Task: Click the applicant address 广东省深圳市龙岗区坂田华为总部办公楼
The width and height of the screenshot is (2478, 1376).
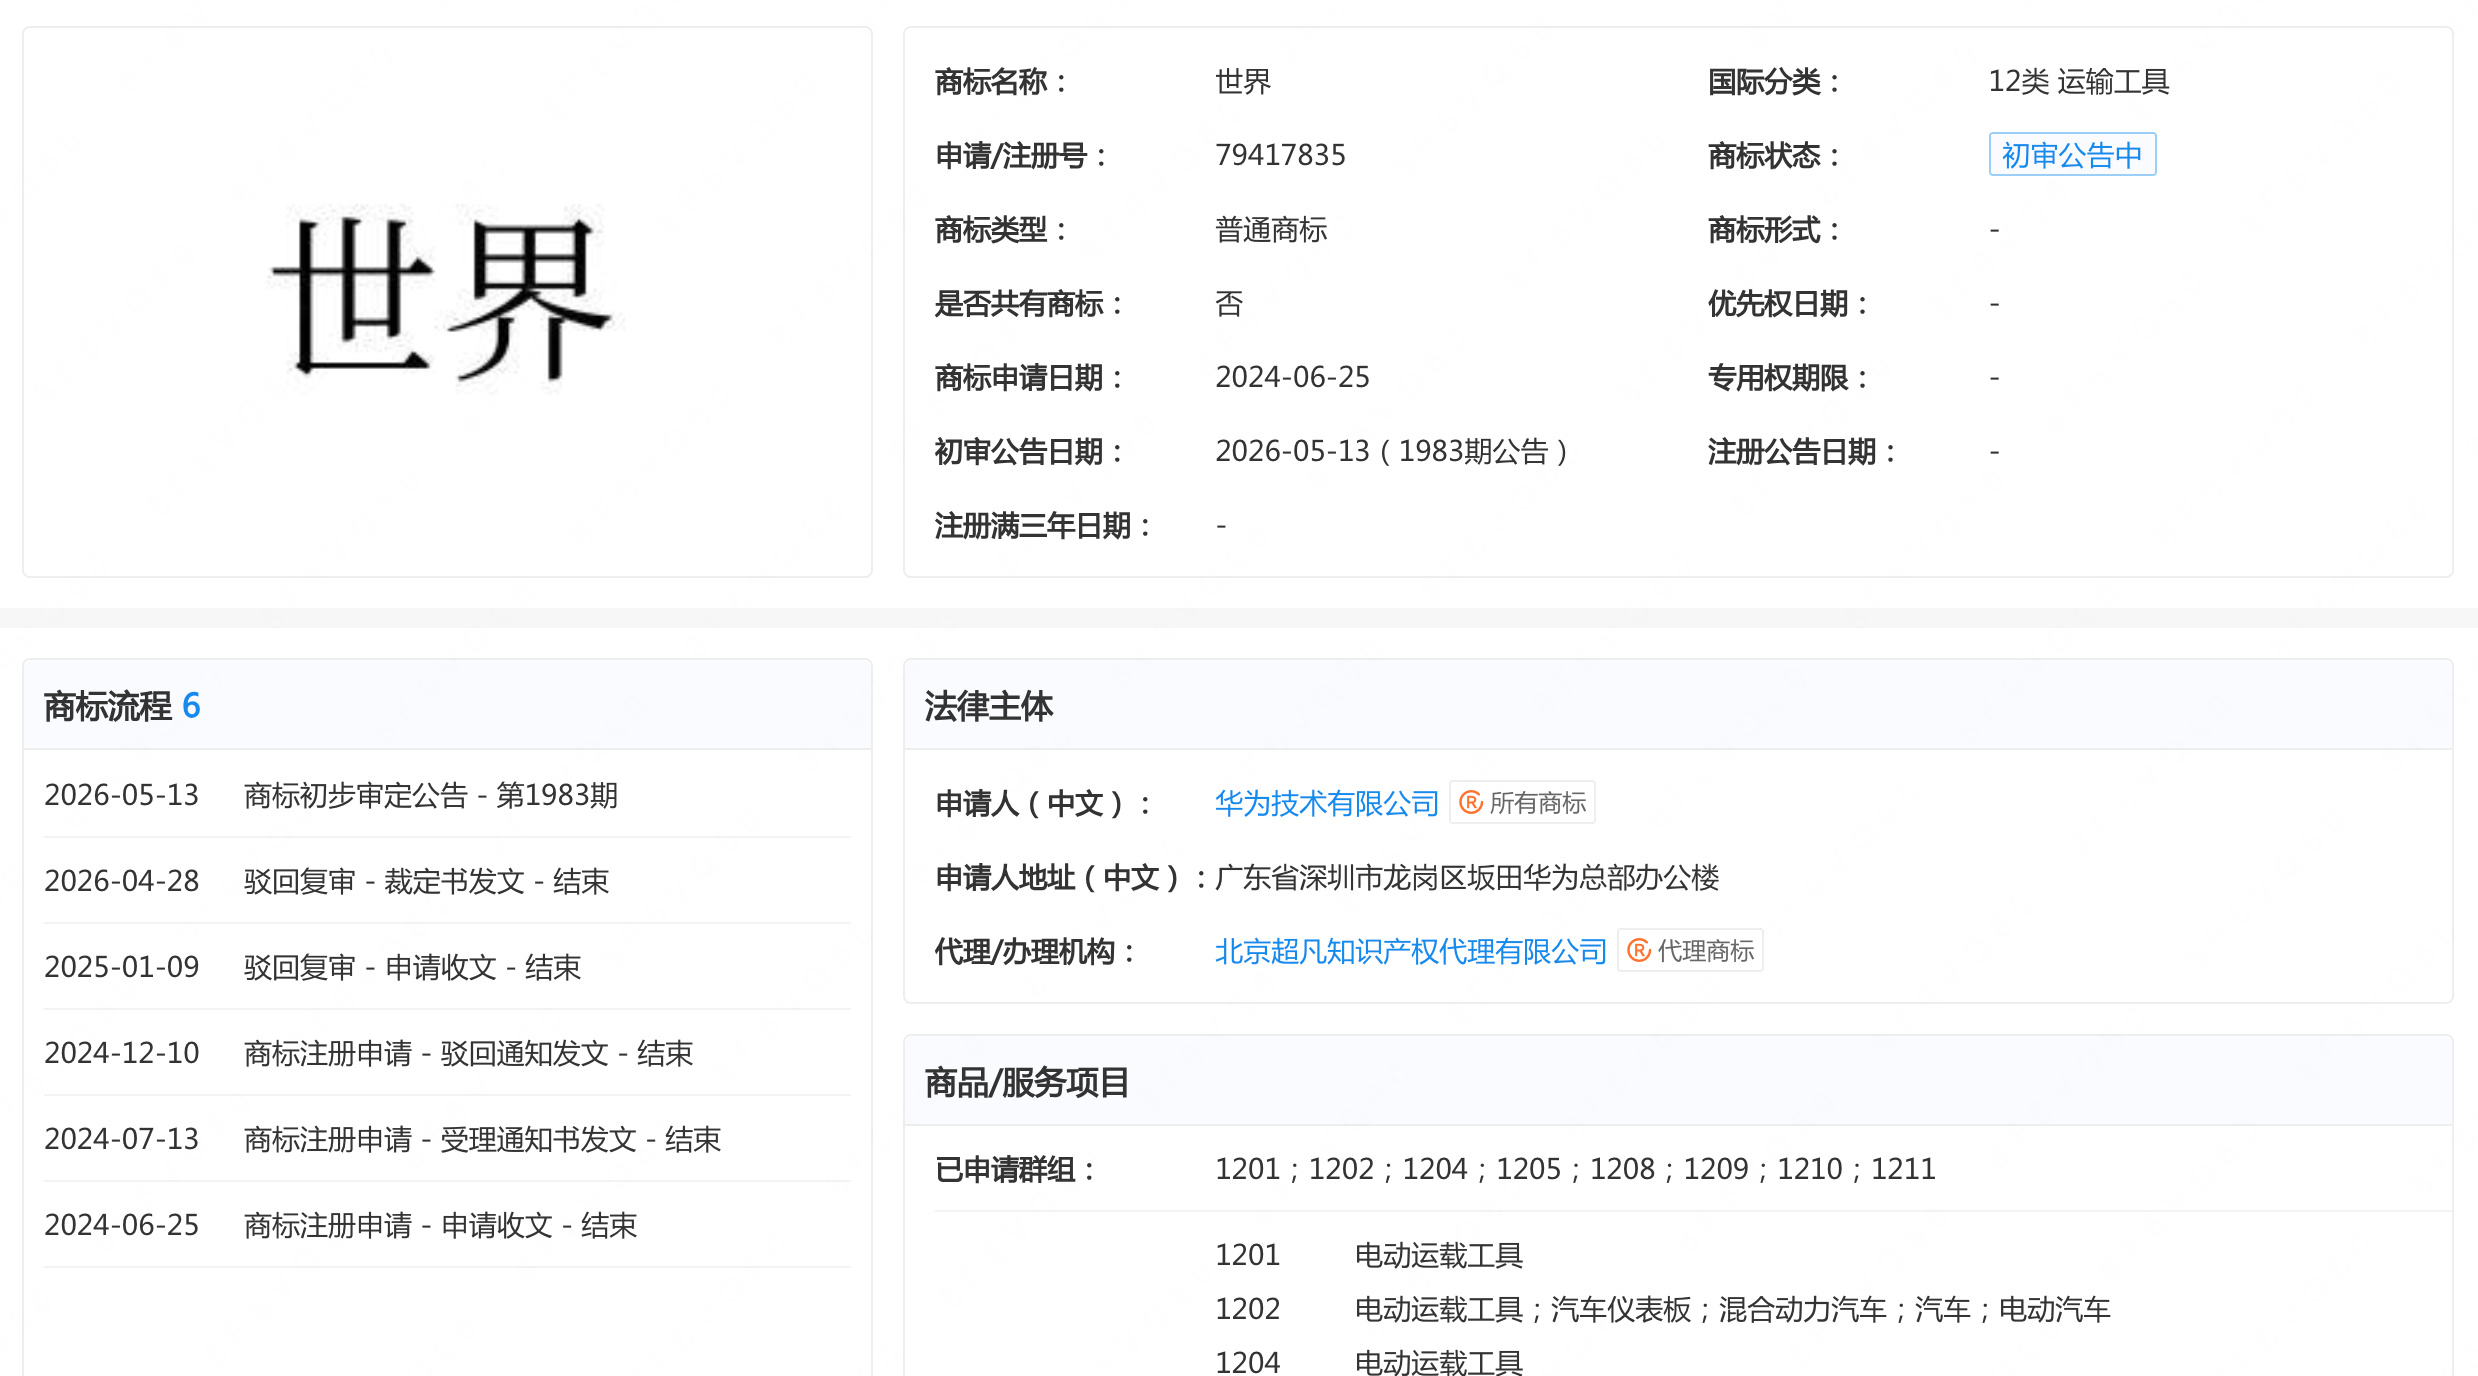Action: tap(1467, 877)
